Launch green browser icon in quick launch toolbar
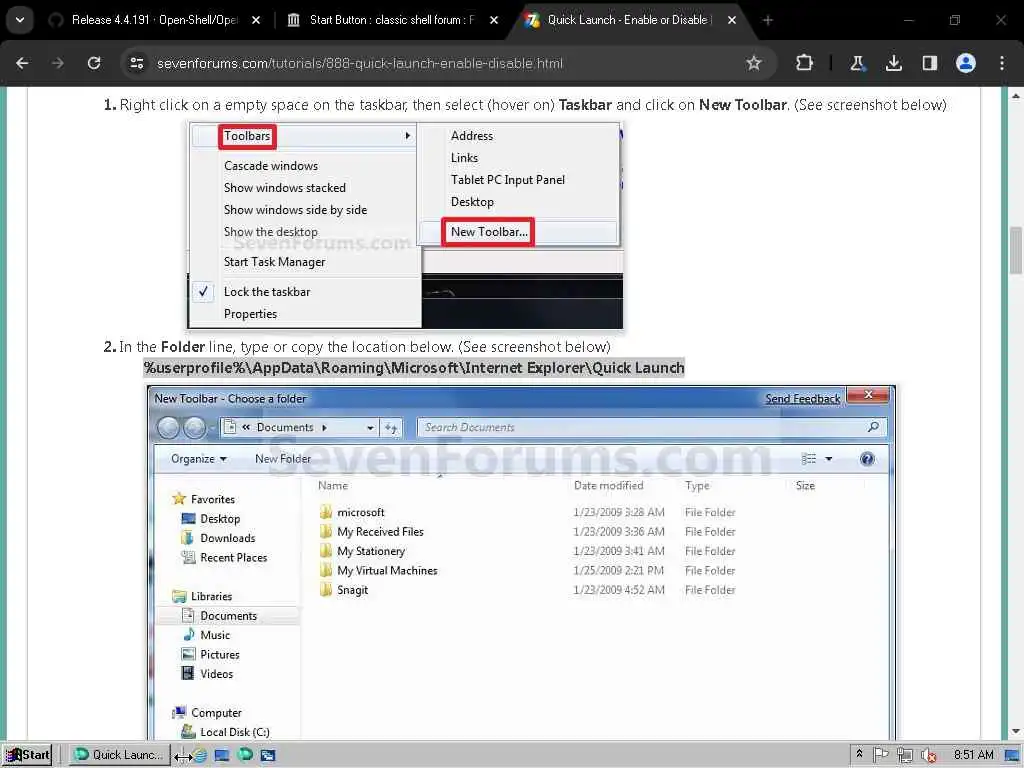Image resolution: width=1024 pixels, height=768 pixels. pyautogui.click(x=245, y=755)
